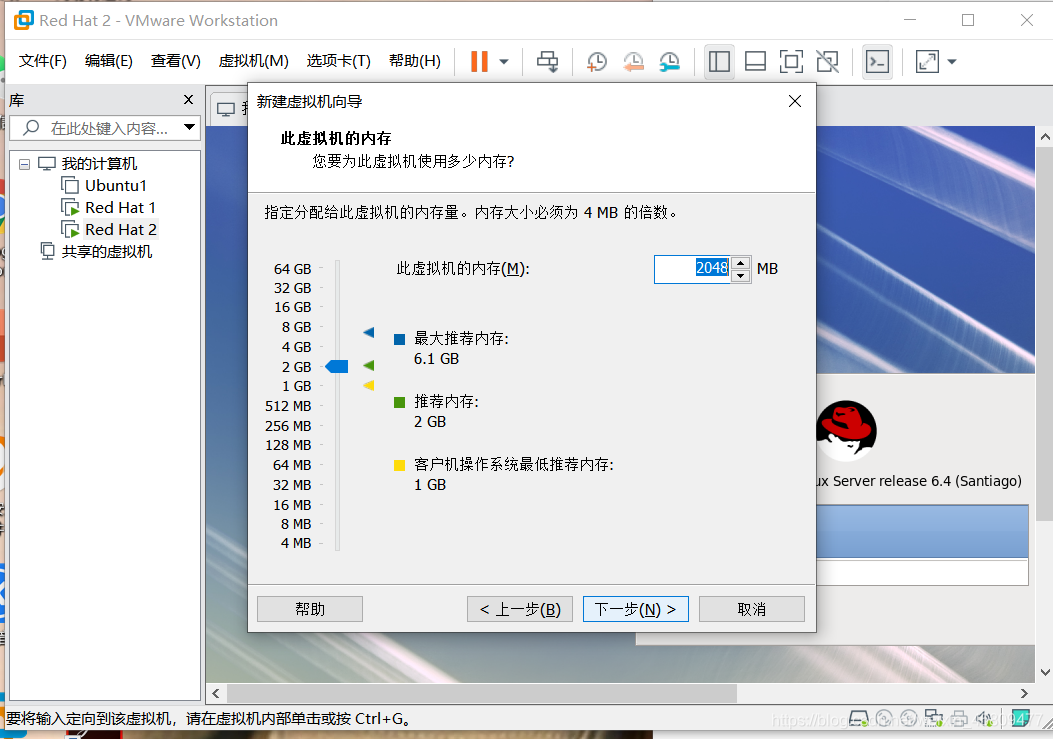Image resolution: width=1053 pixels, height=739 pixels.
Task: Click the orange Pause virtual machine icon
Action: (x=479, y=61)
